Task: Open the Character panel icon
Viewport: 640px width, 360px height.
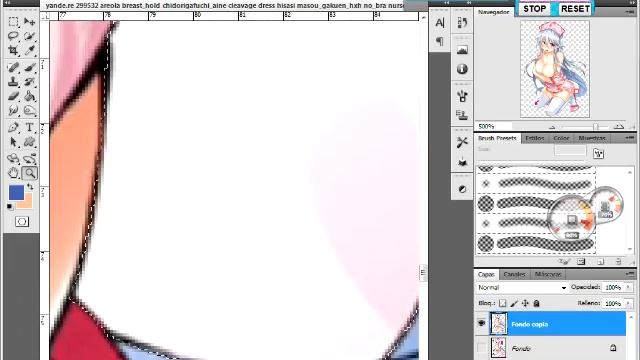Action: (x=440, y=23)
